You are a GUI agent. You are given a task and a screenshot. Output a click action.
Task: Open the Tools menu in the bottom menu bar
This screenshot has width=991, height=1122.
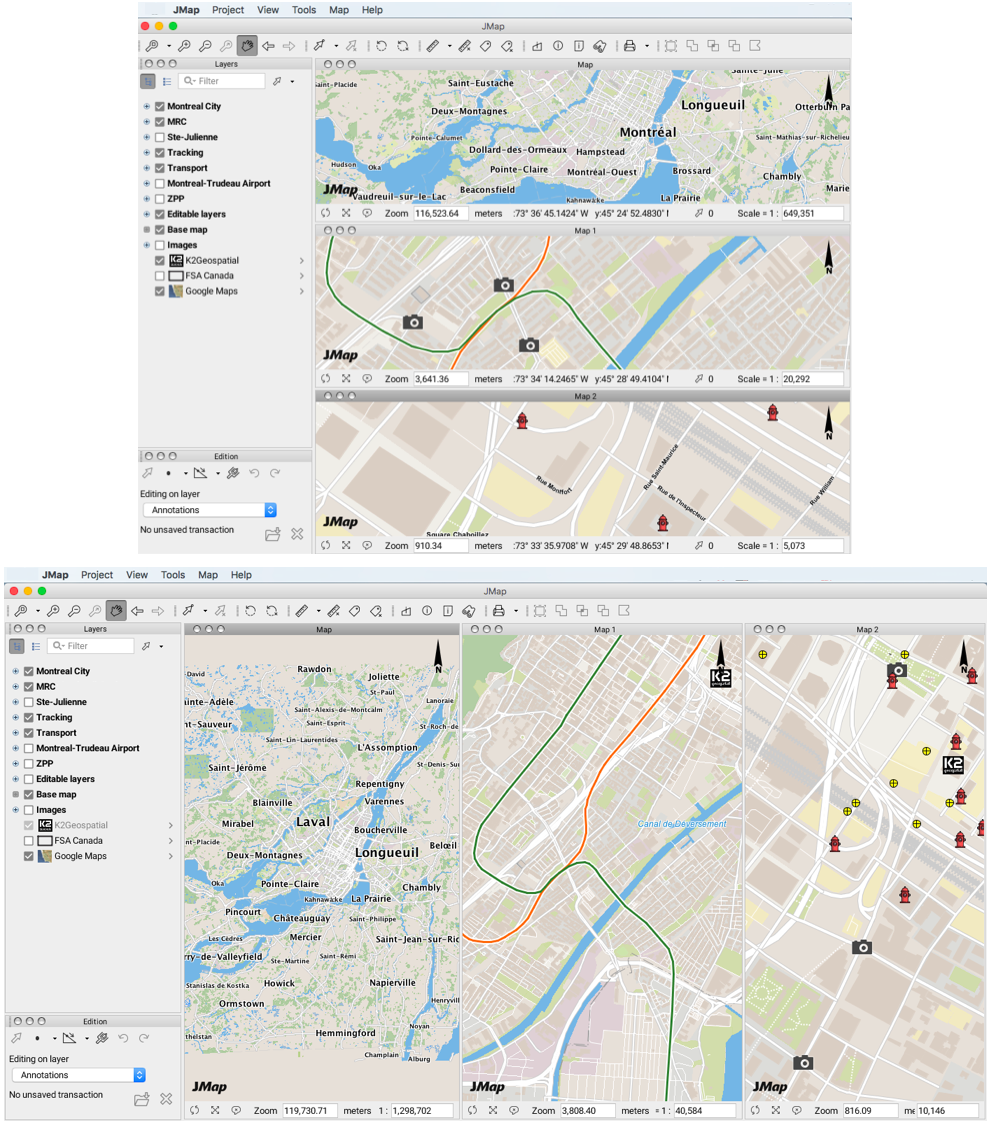pyautogui.click(x=173, y=575)
